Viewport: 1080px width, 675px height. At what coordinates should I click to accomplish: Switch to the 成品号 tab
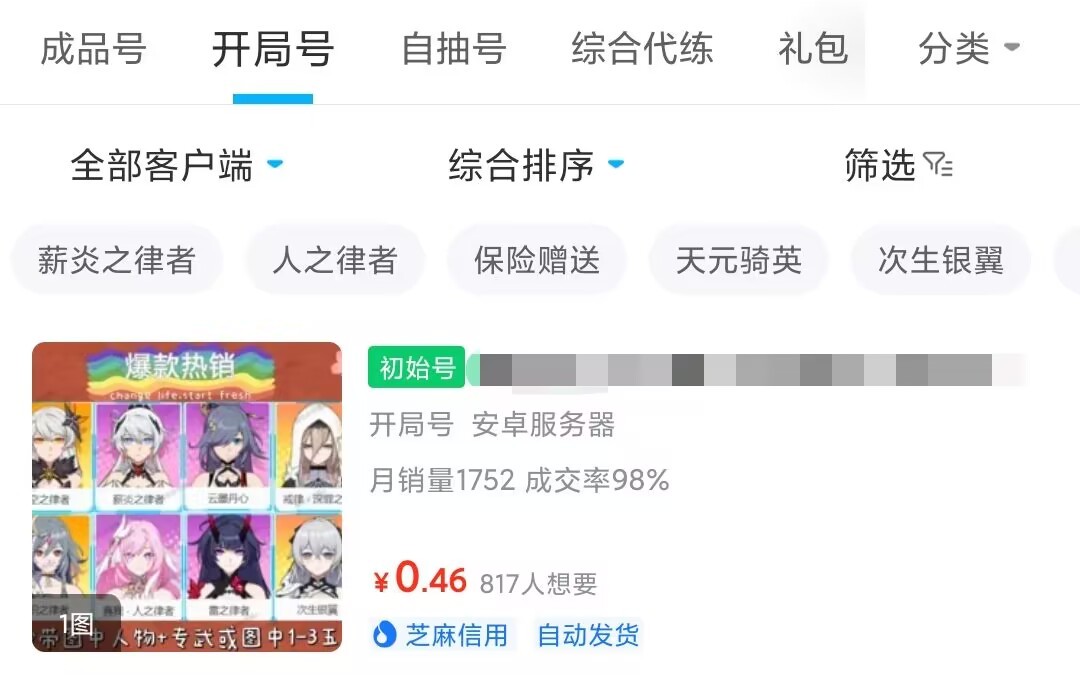[93, 50]
